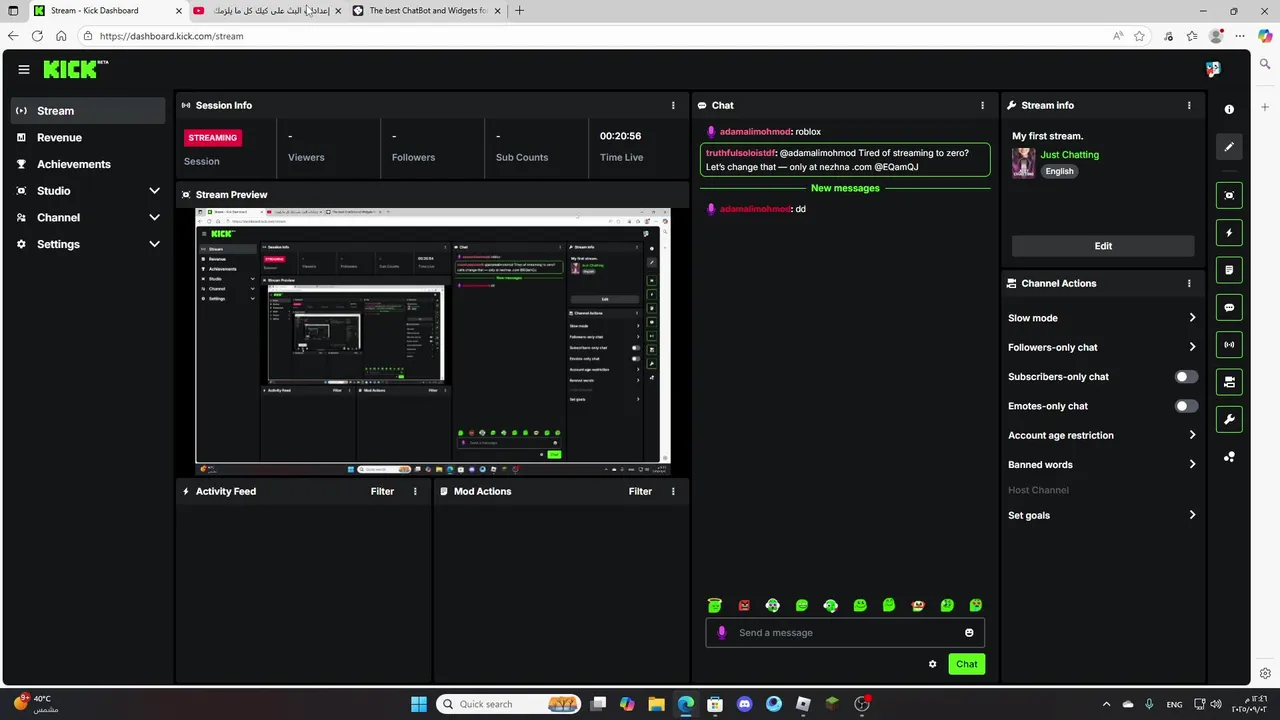
Task: Click the English language tag
Action: point(1059,171)
